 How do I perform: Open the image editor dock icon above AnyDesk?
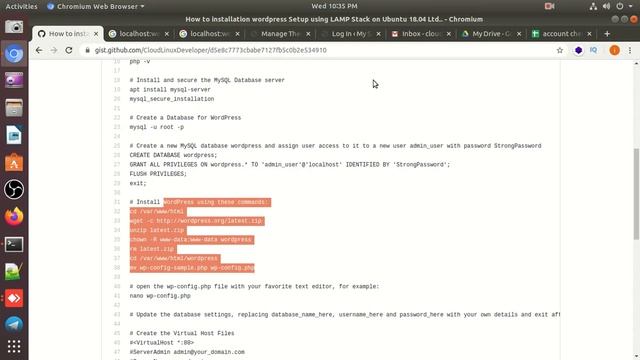pos(14,271)
